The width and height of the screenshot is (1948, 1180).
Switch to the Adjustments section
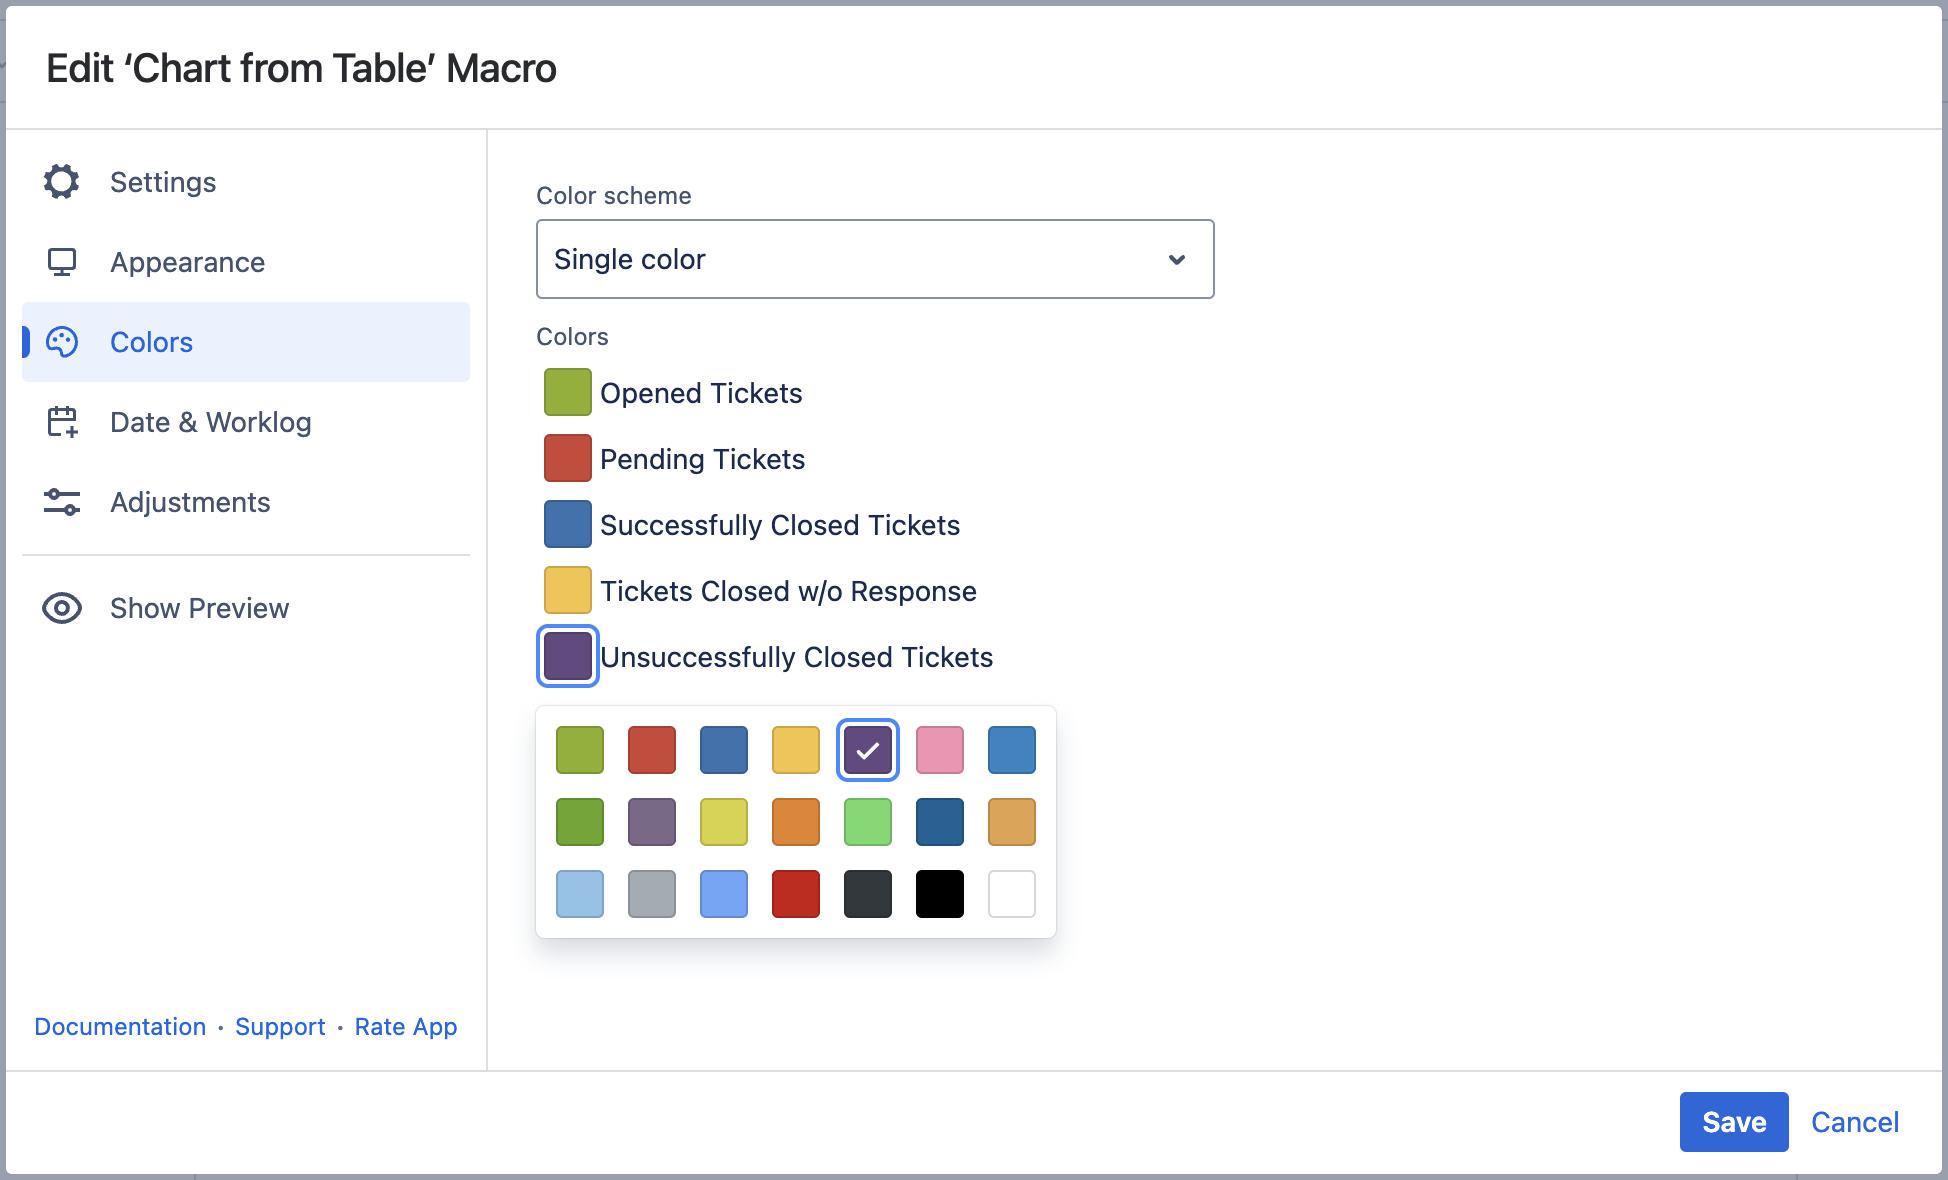pos(190,502)
